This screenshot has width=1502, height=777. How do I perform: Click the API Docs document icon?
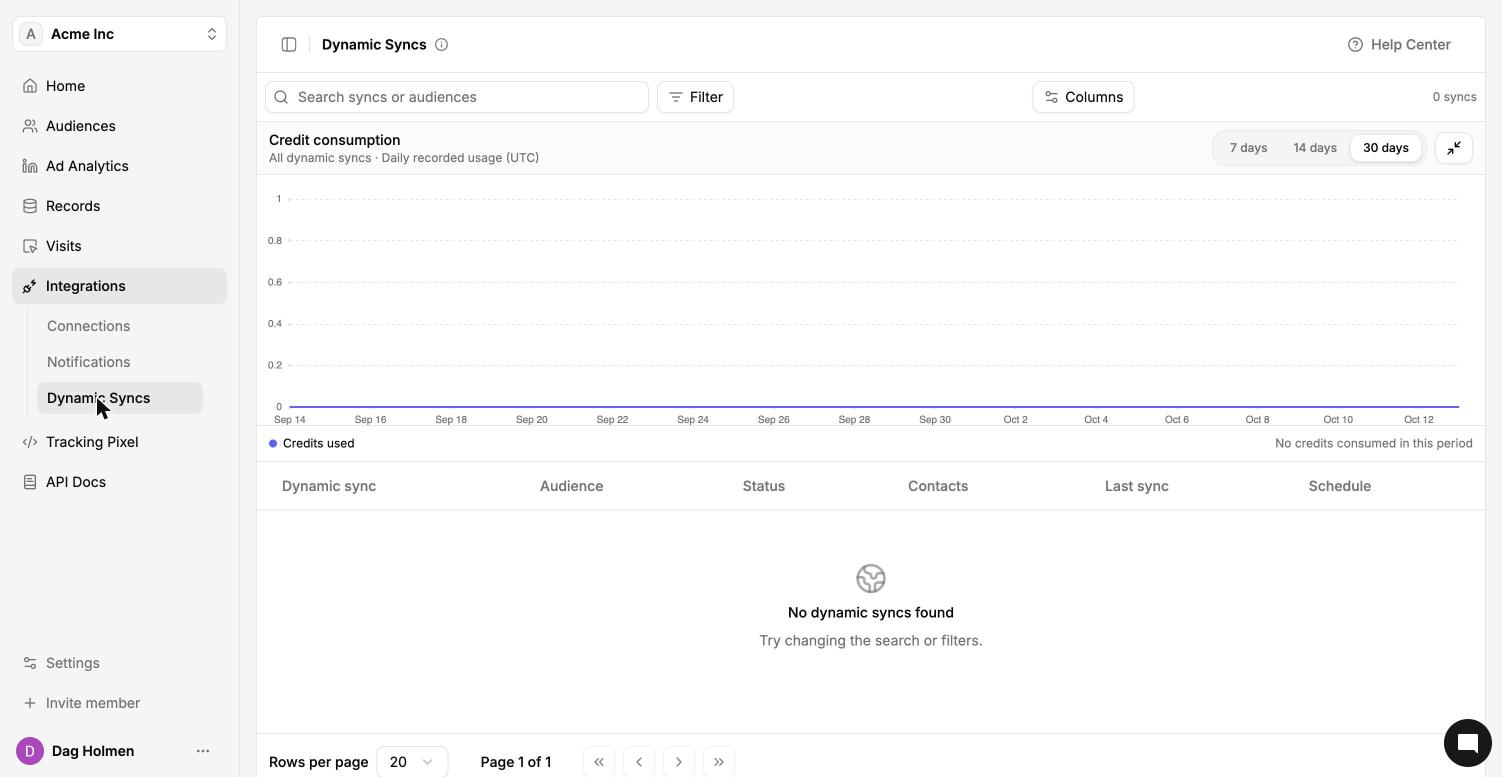30,482
